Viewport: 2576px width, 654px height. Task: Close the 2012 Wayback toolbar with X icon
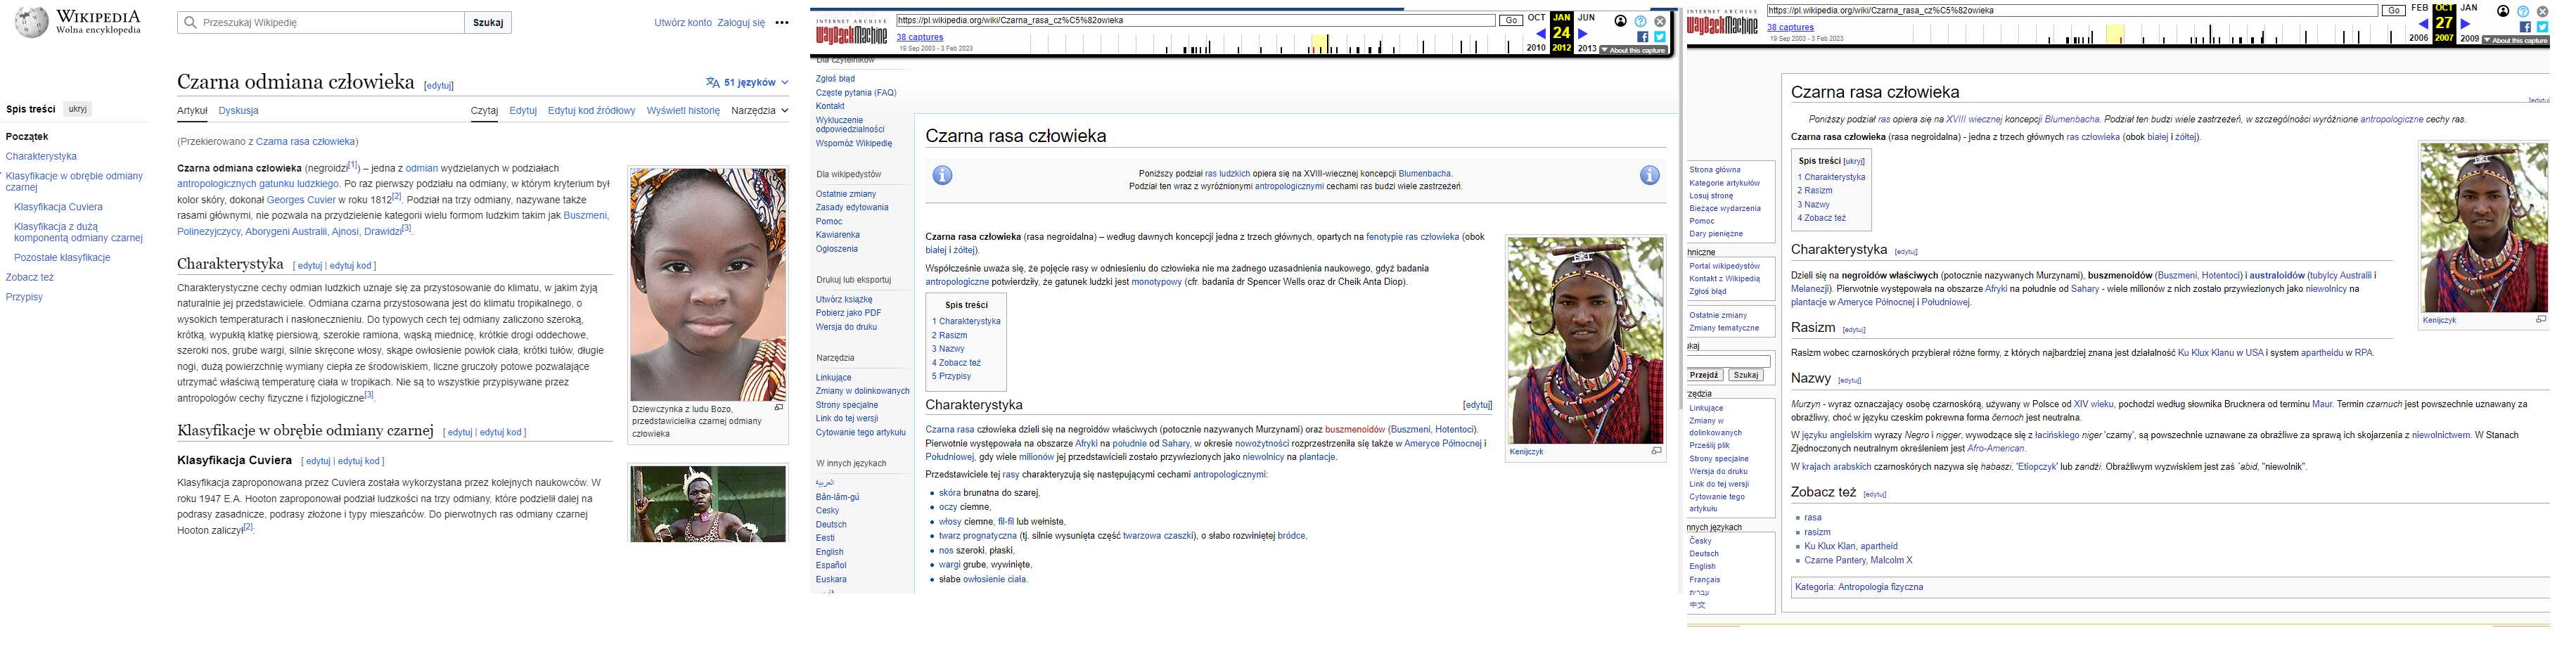[1660, 21]
